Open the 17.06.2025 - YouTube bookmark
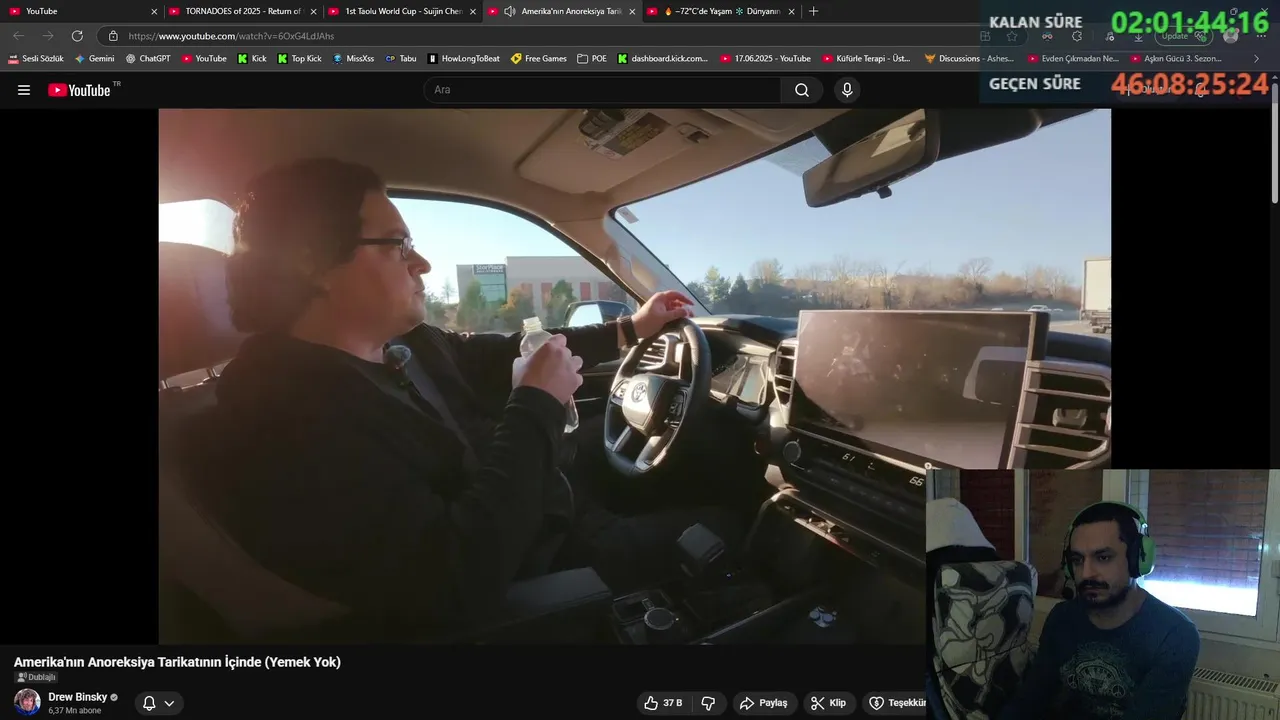 pyautogui.click(x=766, y=58)
